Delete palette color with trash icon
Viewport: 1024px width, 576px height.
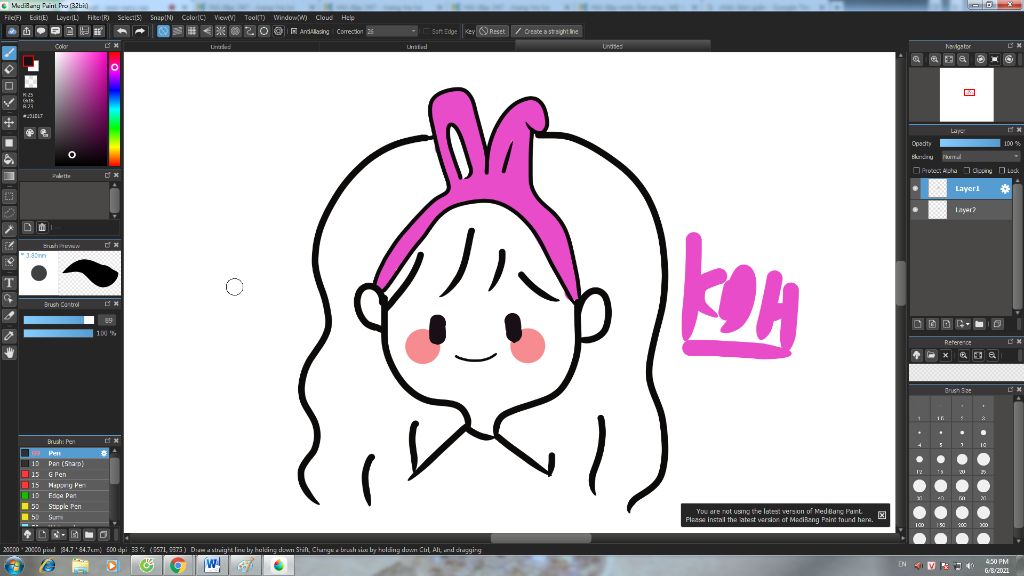click(x=42, y=227)
